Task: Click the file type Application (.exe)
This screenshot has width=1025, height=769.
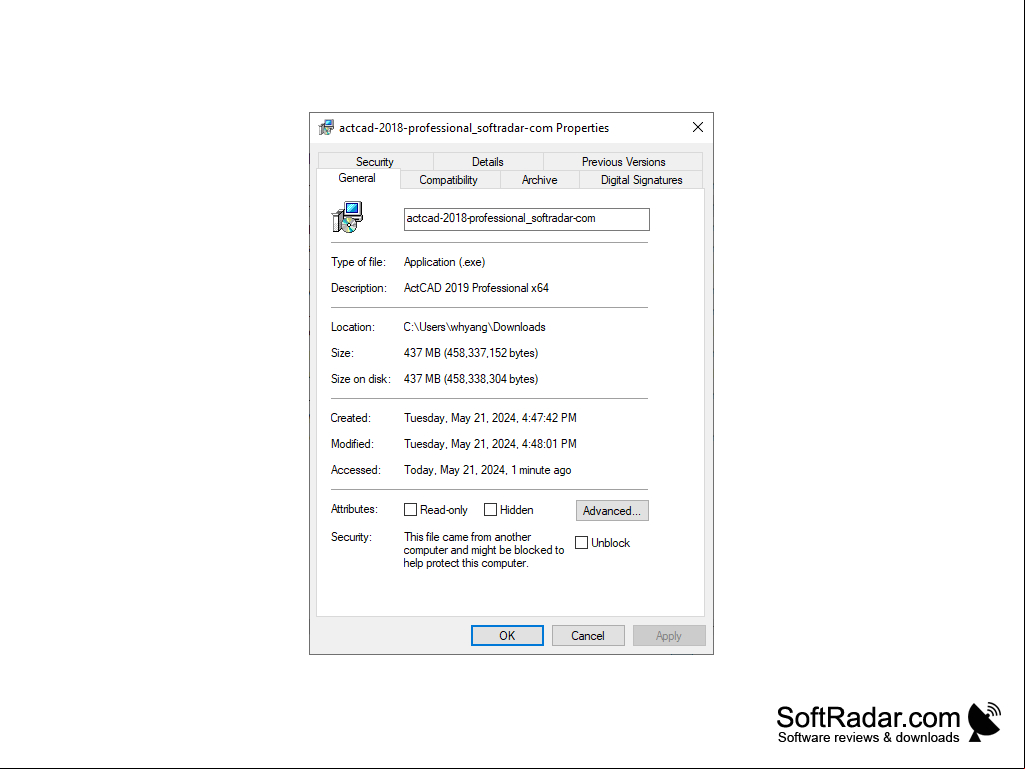Action: 445,262
